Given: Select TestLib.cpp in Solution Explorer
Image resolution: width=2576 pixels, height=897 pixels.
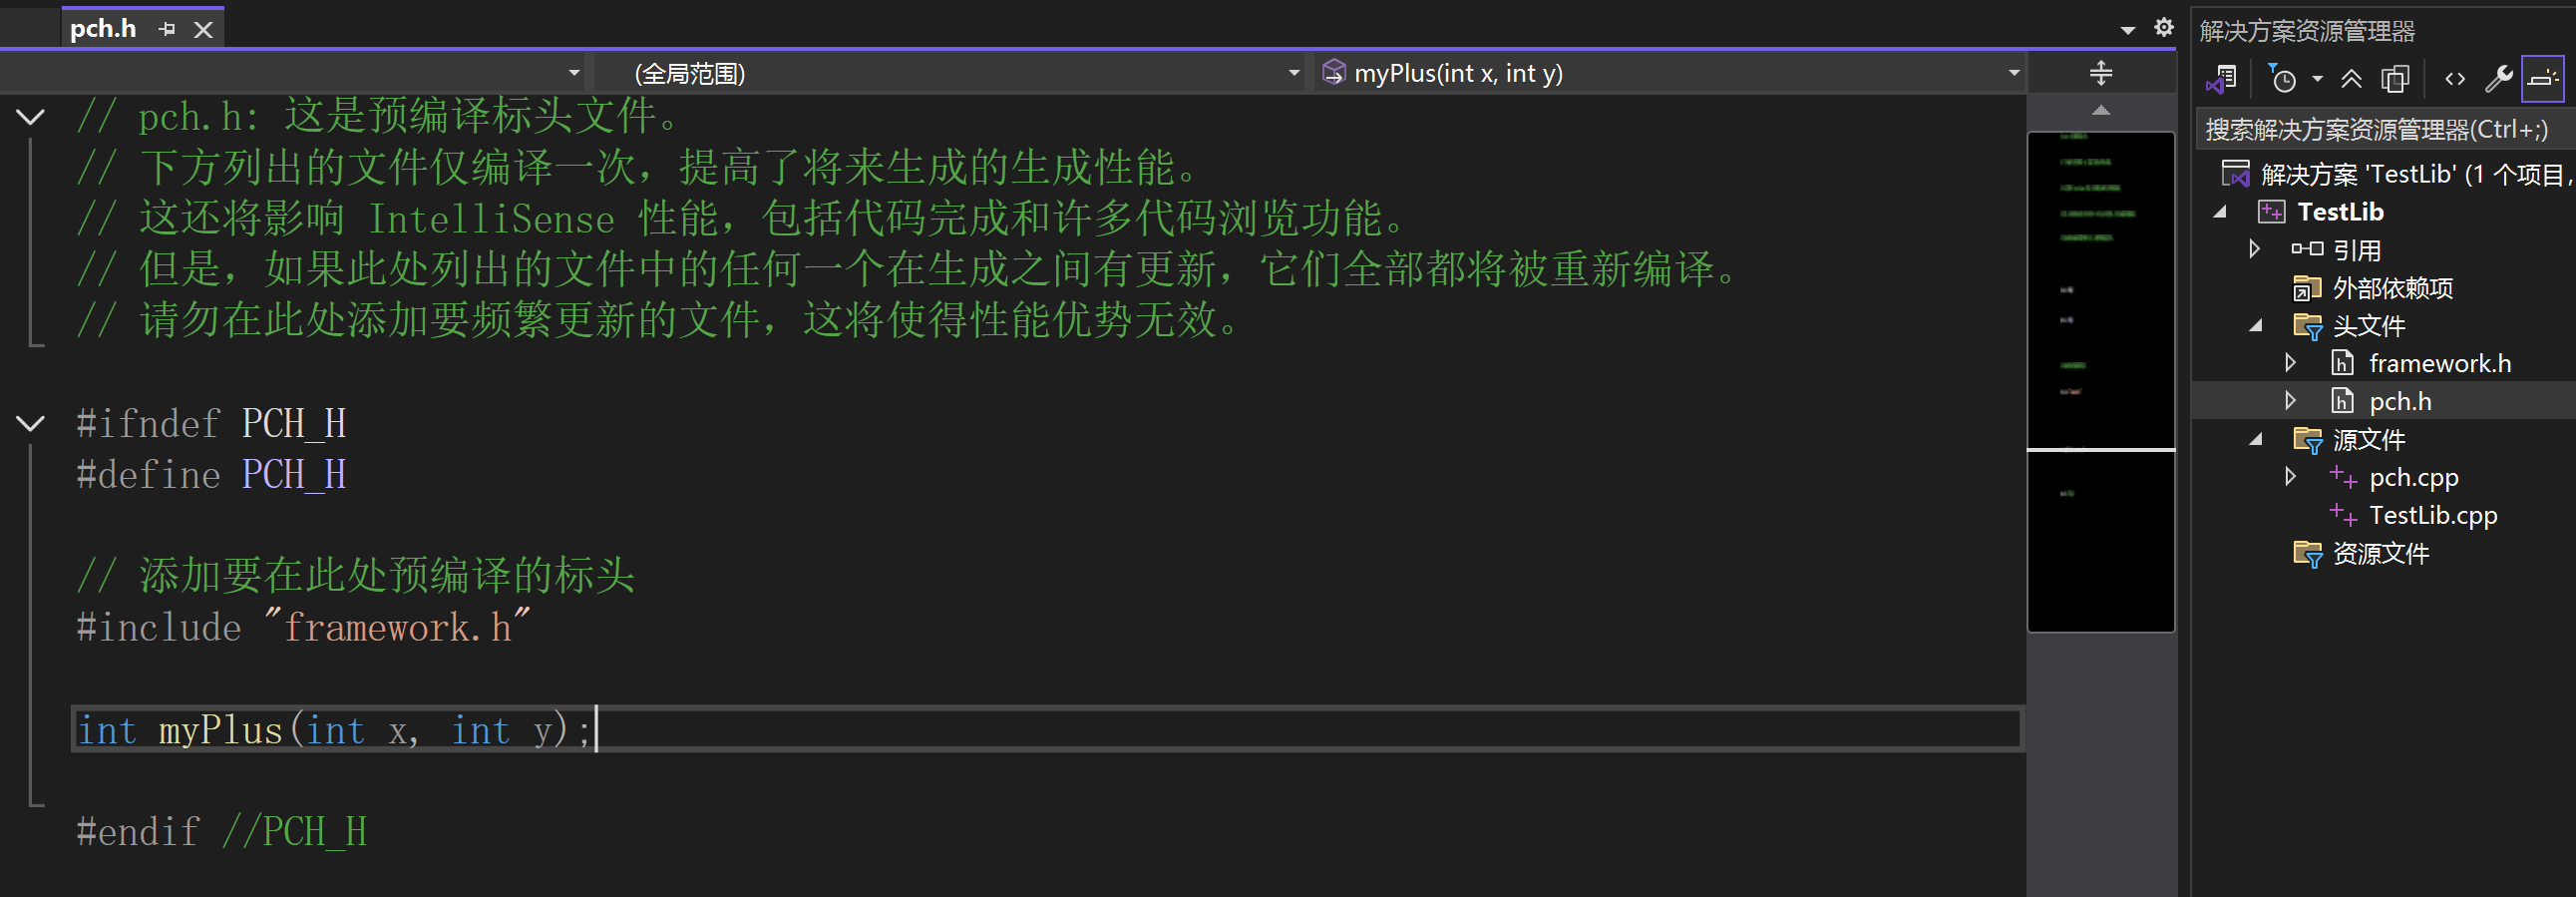Looking at the screenshot, I should tap(2432, 516).
